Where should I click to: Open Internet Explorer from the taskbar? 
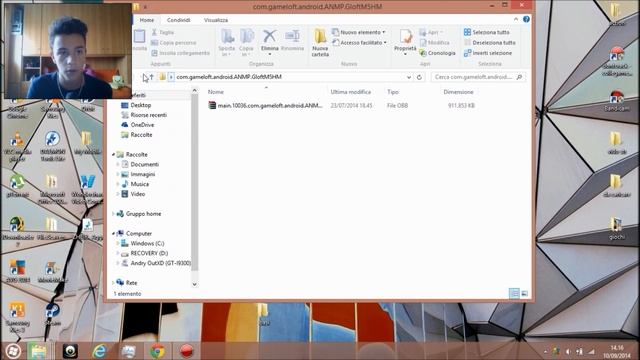pyautogui.click(x=99, y=351)
